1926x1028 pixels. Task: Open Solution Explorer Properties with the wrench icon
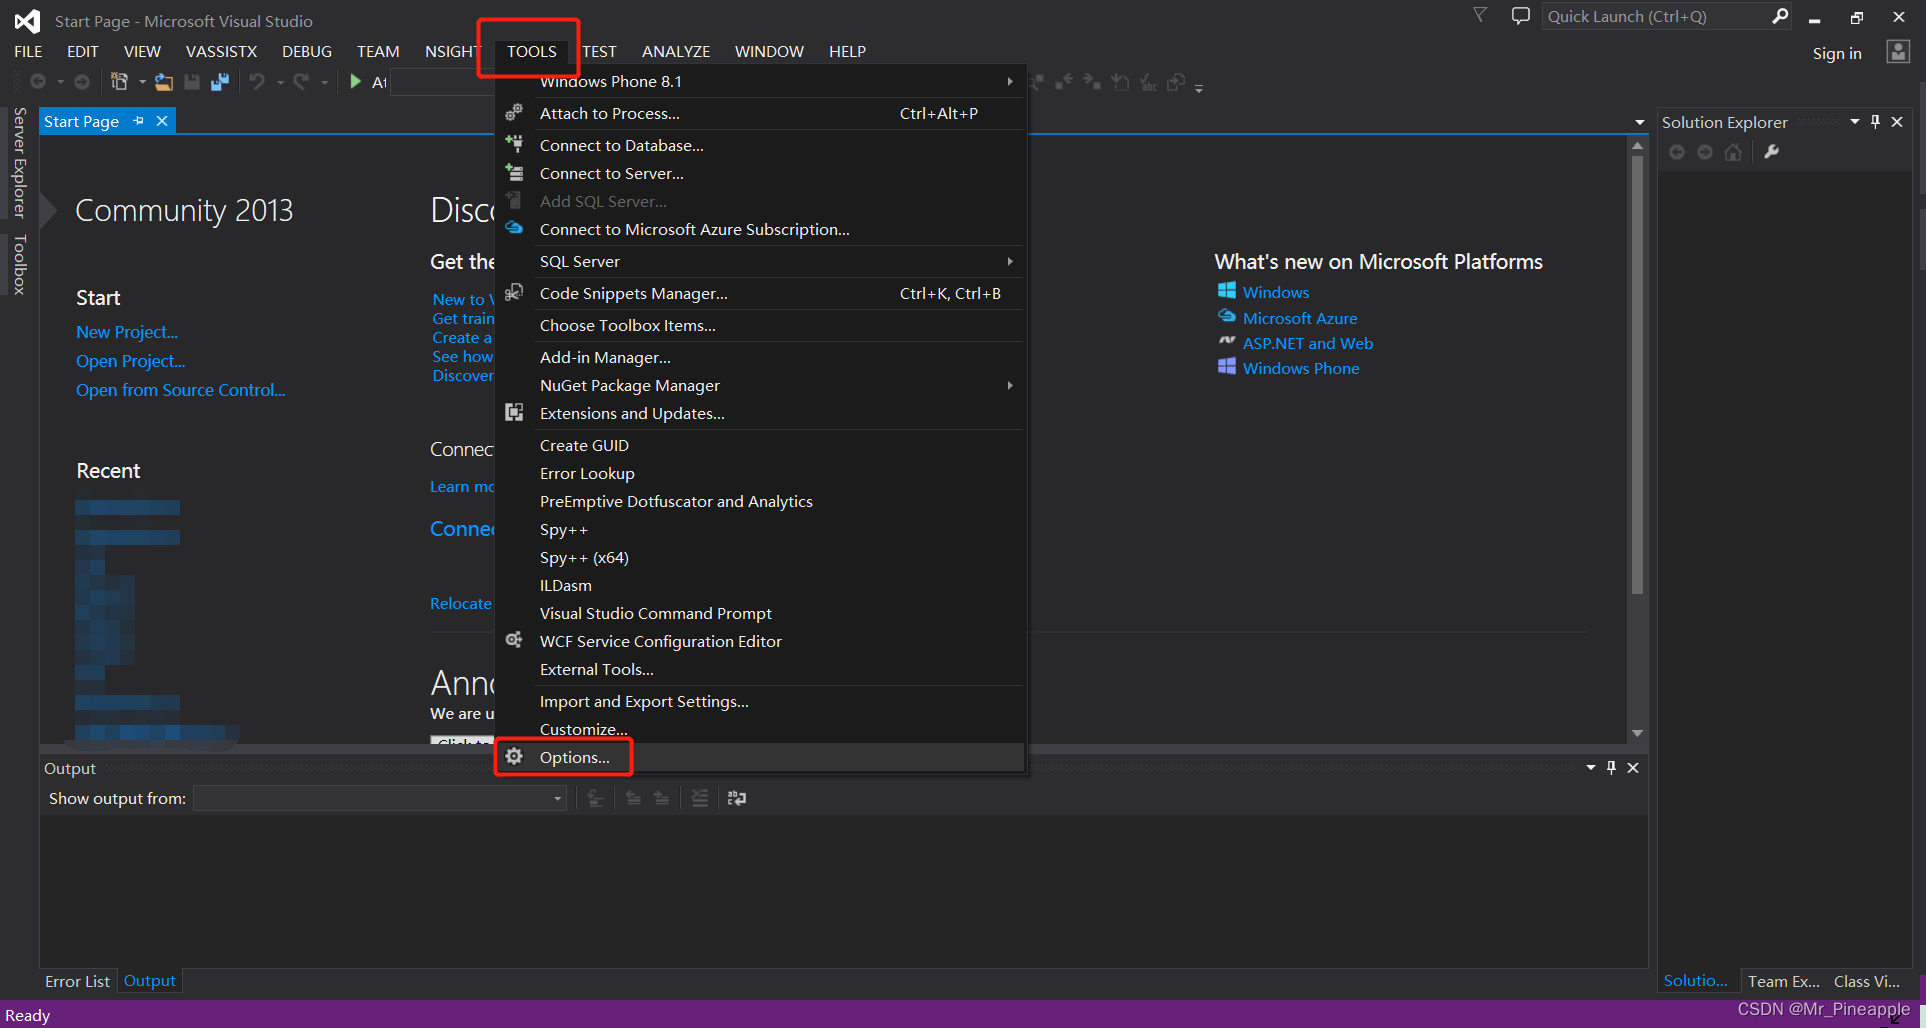tap(1771, 152)
